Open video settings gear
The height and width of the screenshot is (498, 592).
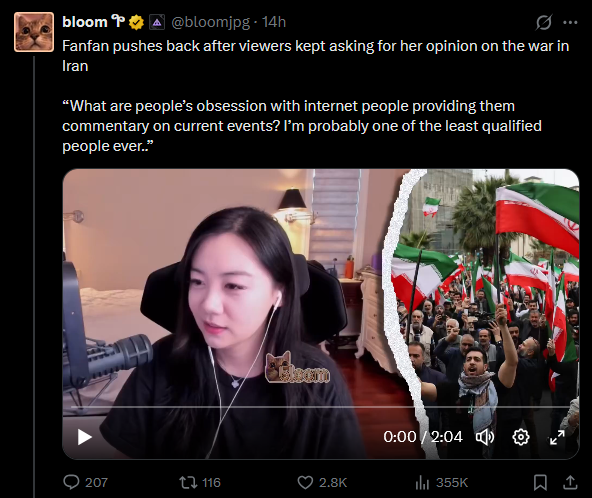coord(521,437)
